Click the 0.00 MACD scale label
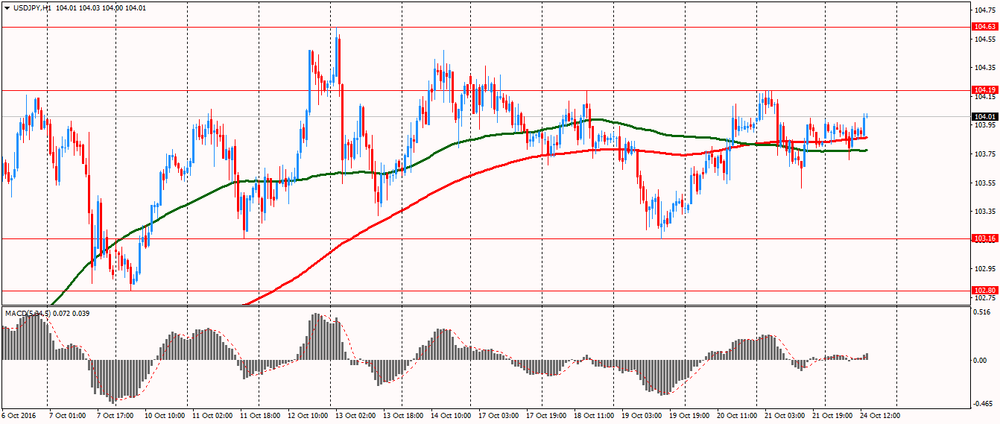Screen dimensions: 1000x424 [x=982, y=360]
